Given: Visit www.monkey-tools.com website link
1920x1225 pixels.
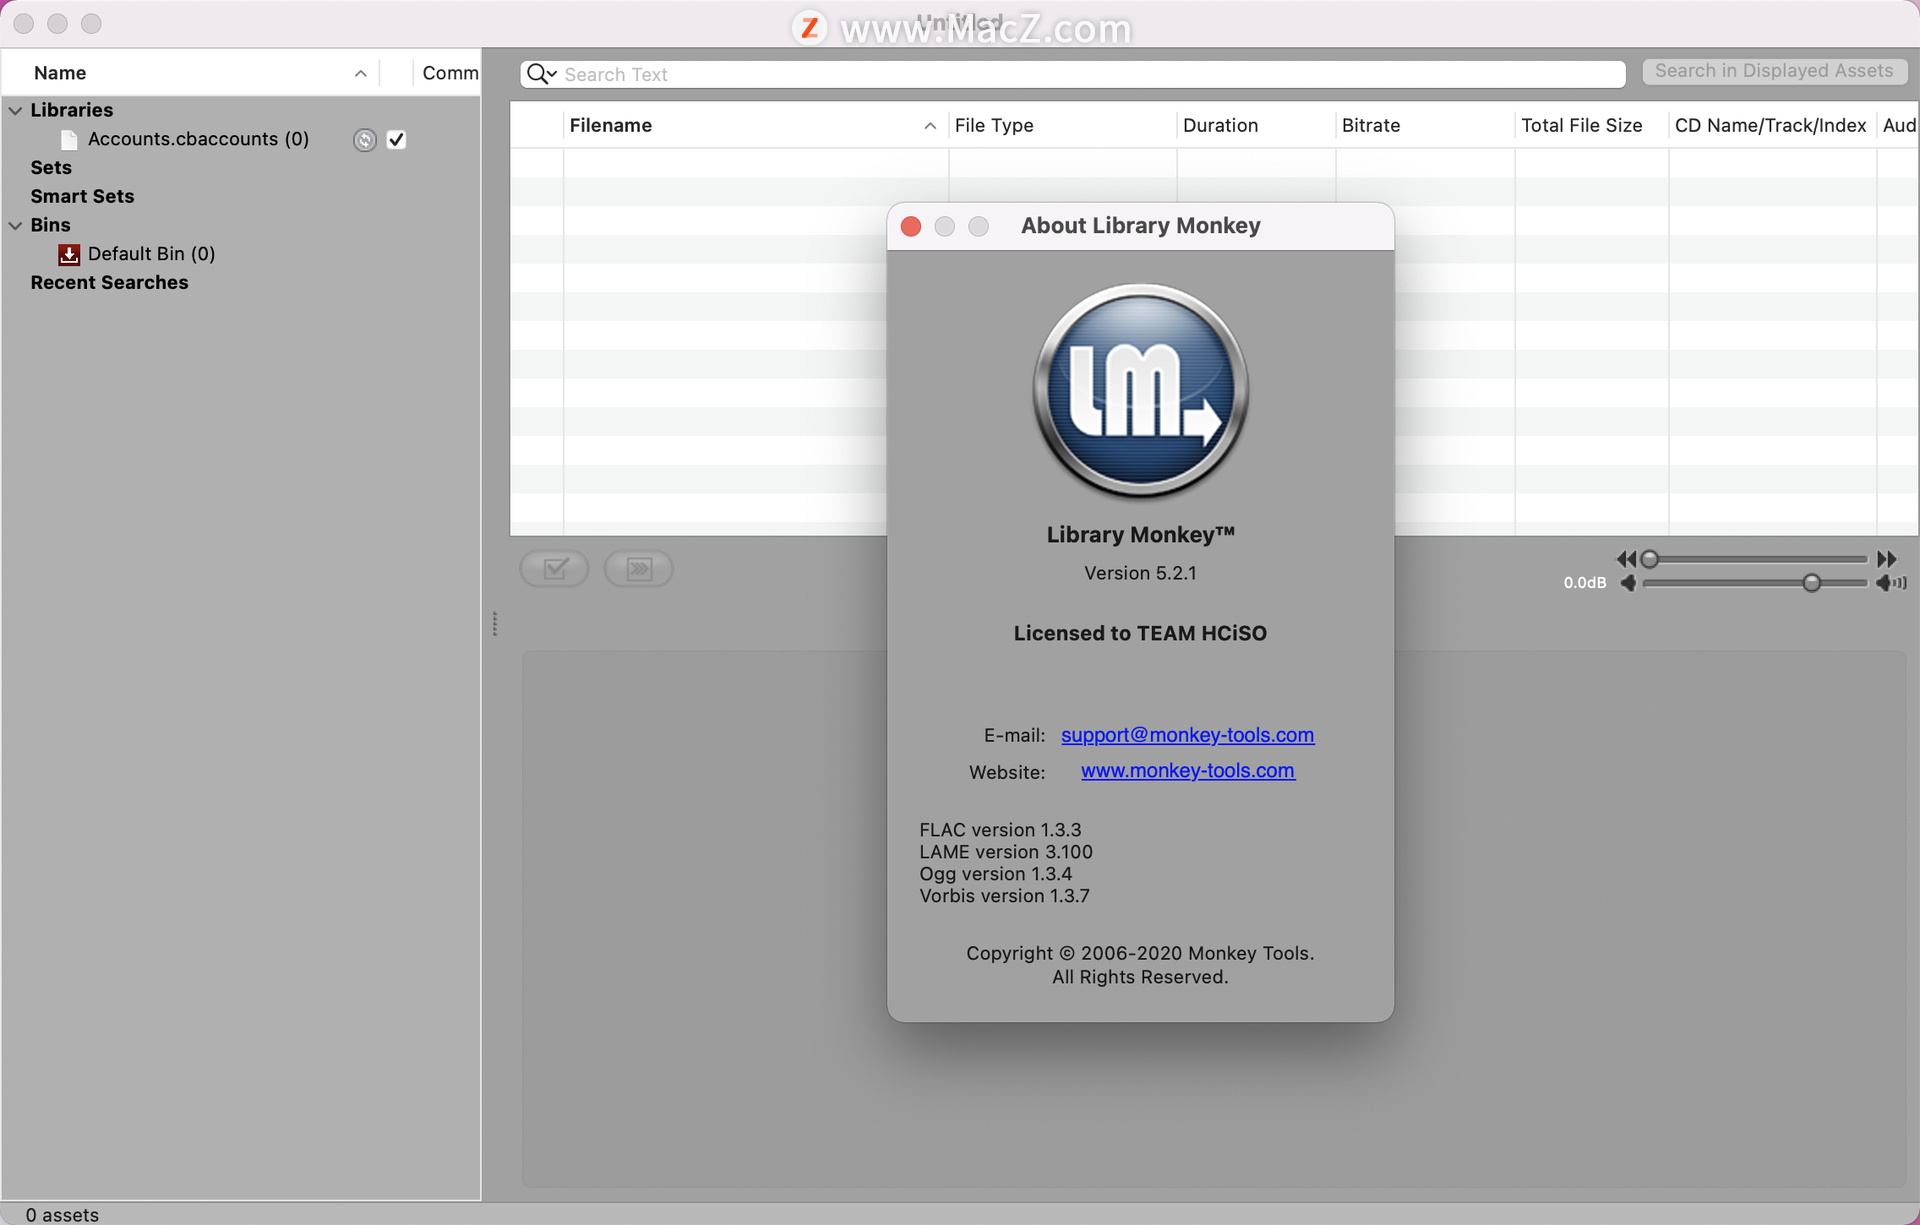Looking at the screenshot, I should [1188, 769].
